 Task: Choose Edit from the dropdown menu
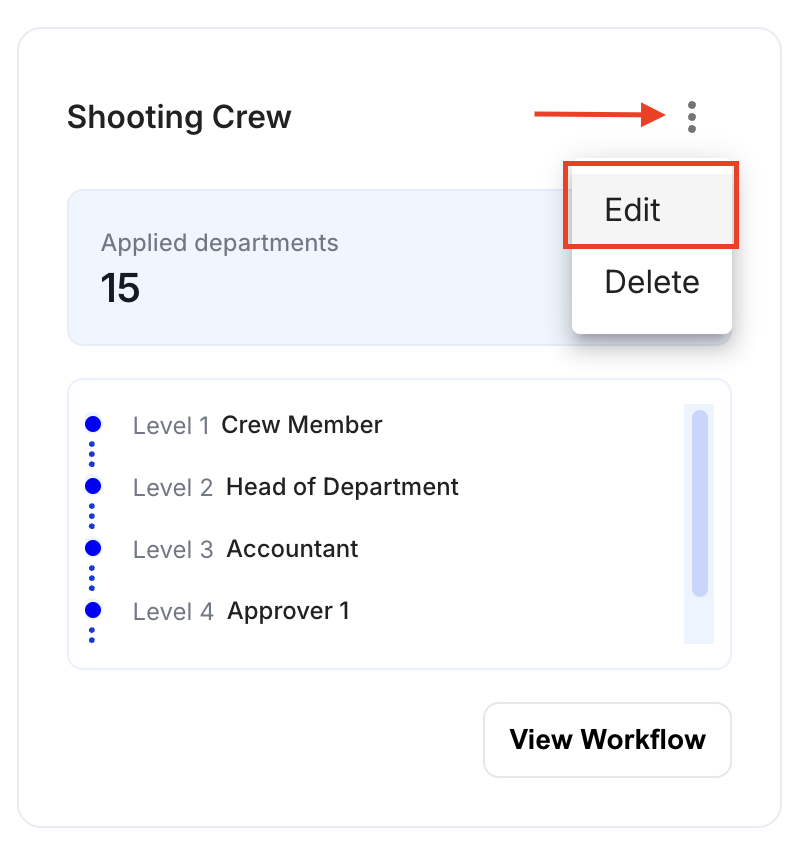click(651, 209)
